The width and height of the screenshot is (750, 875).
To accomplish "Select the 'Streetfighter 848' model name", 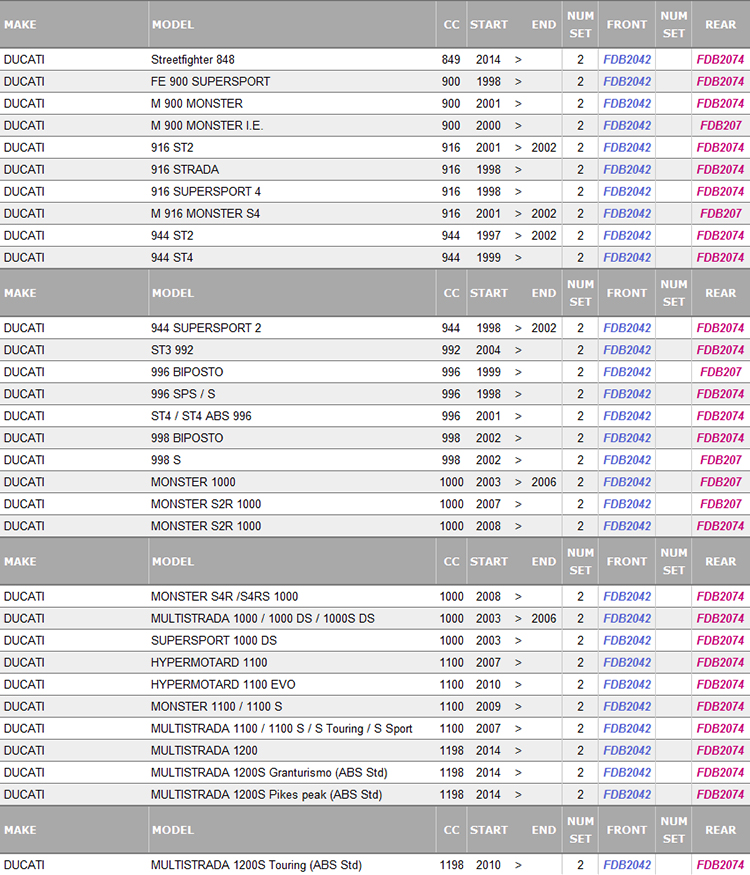I will coord(193,60).
